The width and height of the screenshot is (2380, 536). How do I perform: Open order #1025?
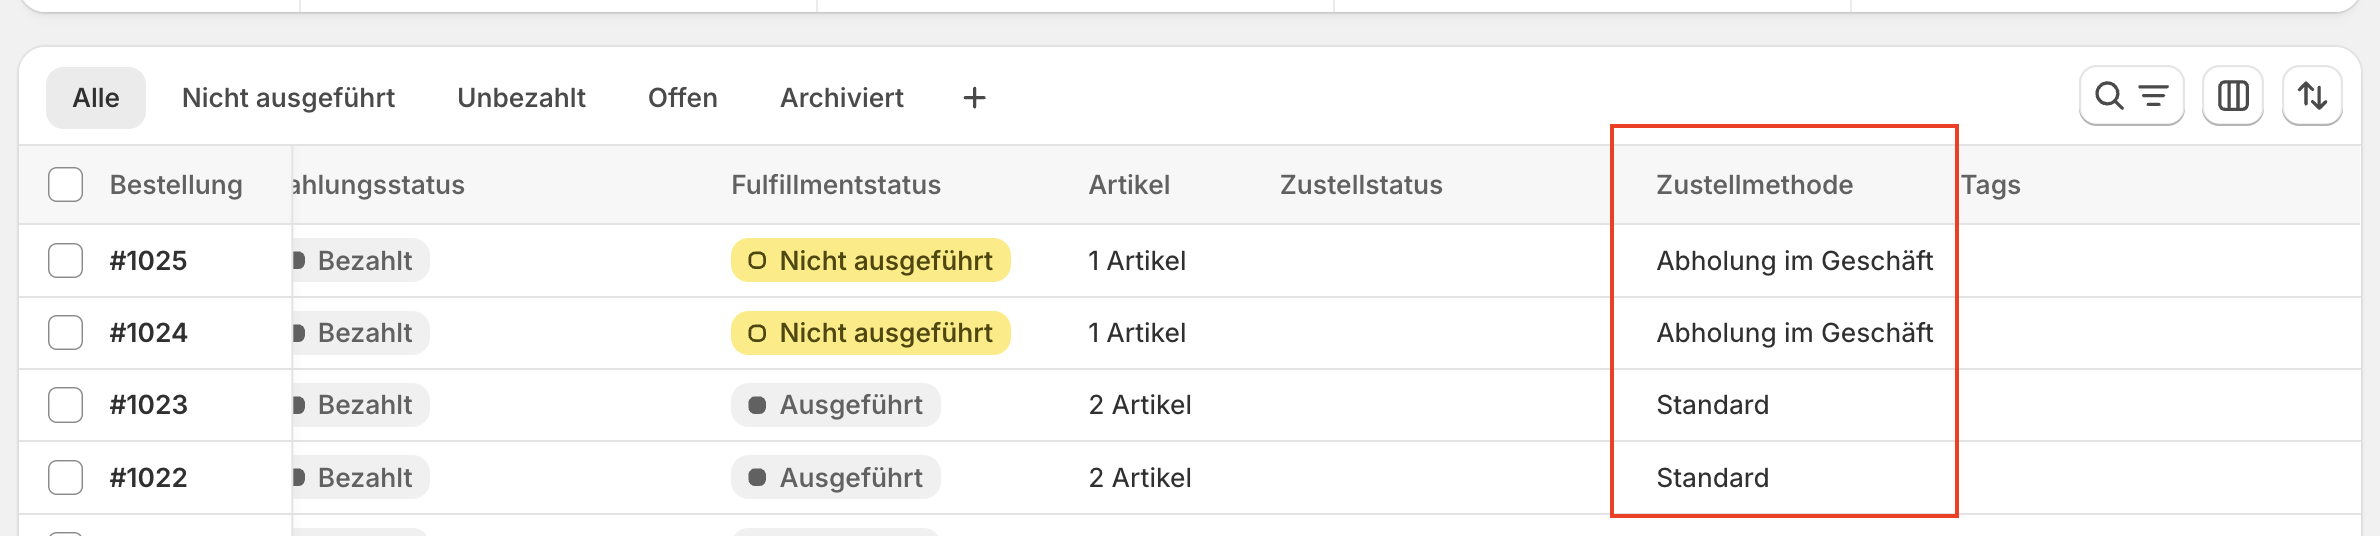(x=149, y=261)
